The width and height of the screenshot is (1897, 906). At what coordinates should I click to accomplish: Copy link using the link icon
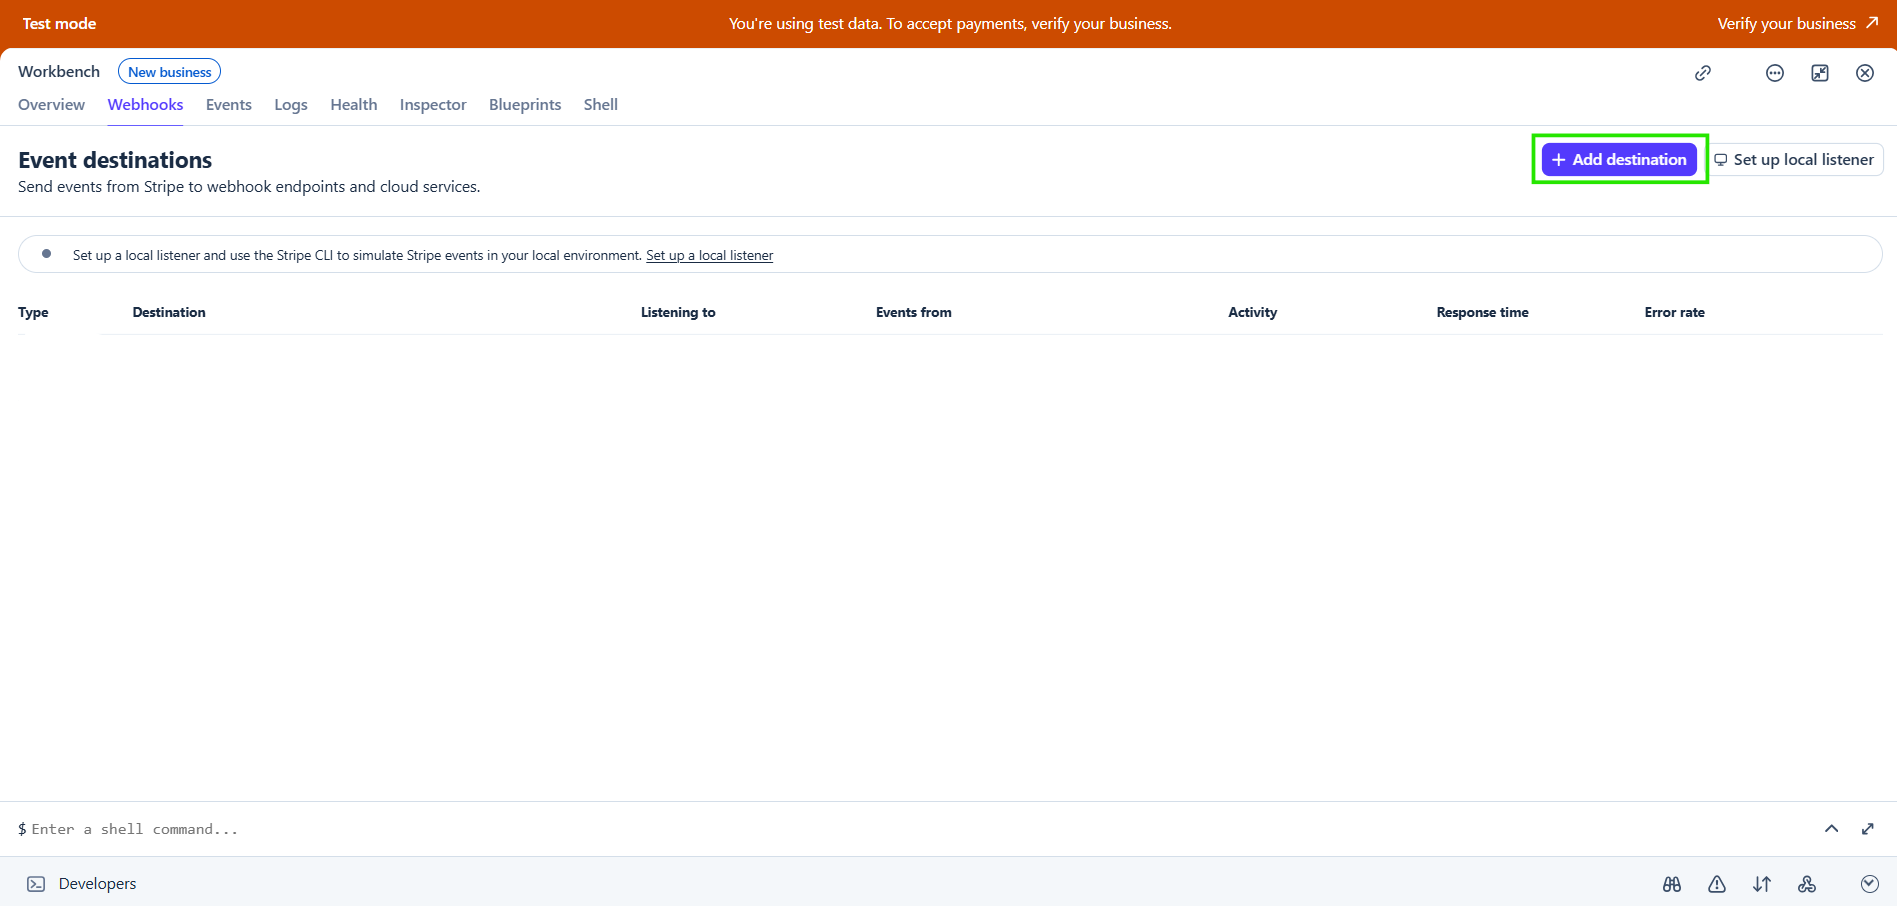tap(1703, 73)
